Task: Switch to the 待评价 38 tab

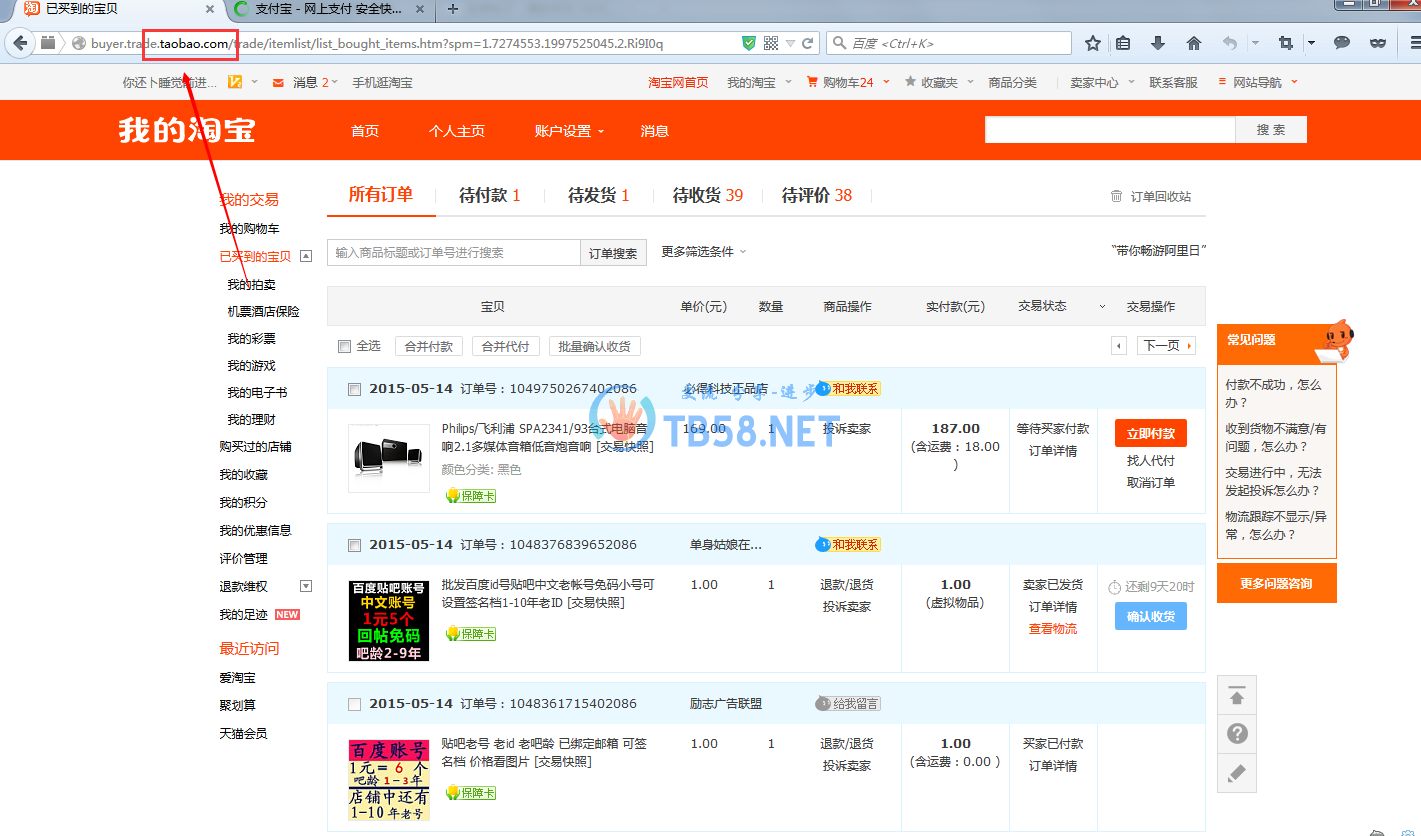Action: coord(817,195)
